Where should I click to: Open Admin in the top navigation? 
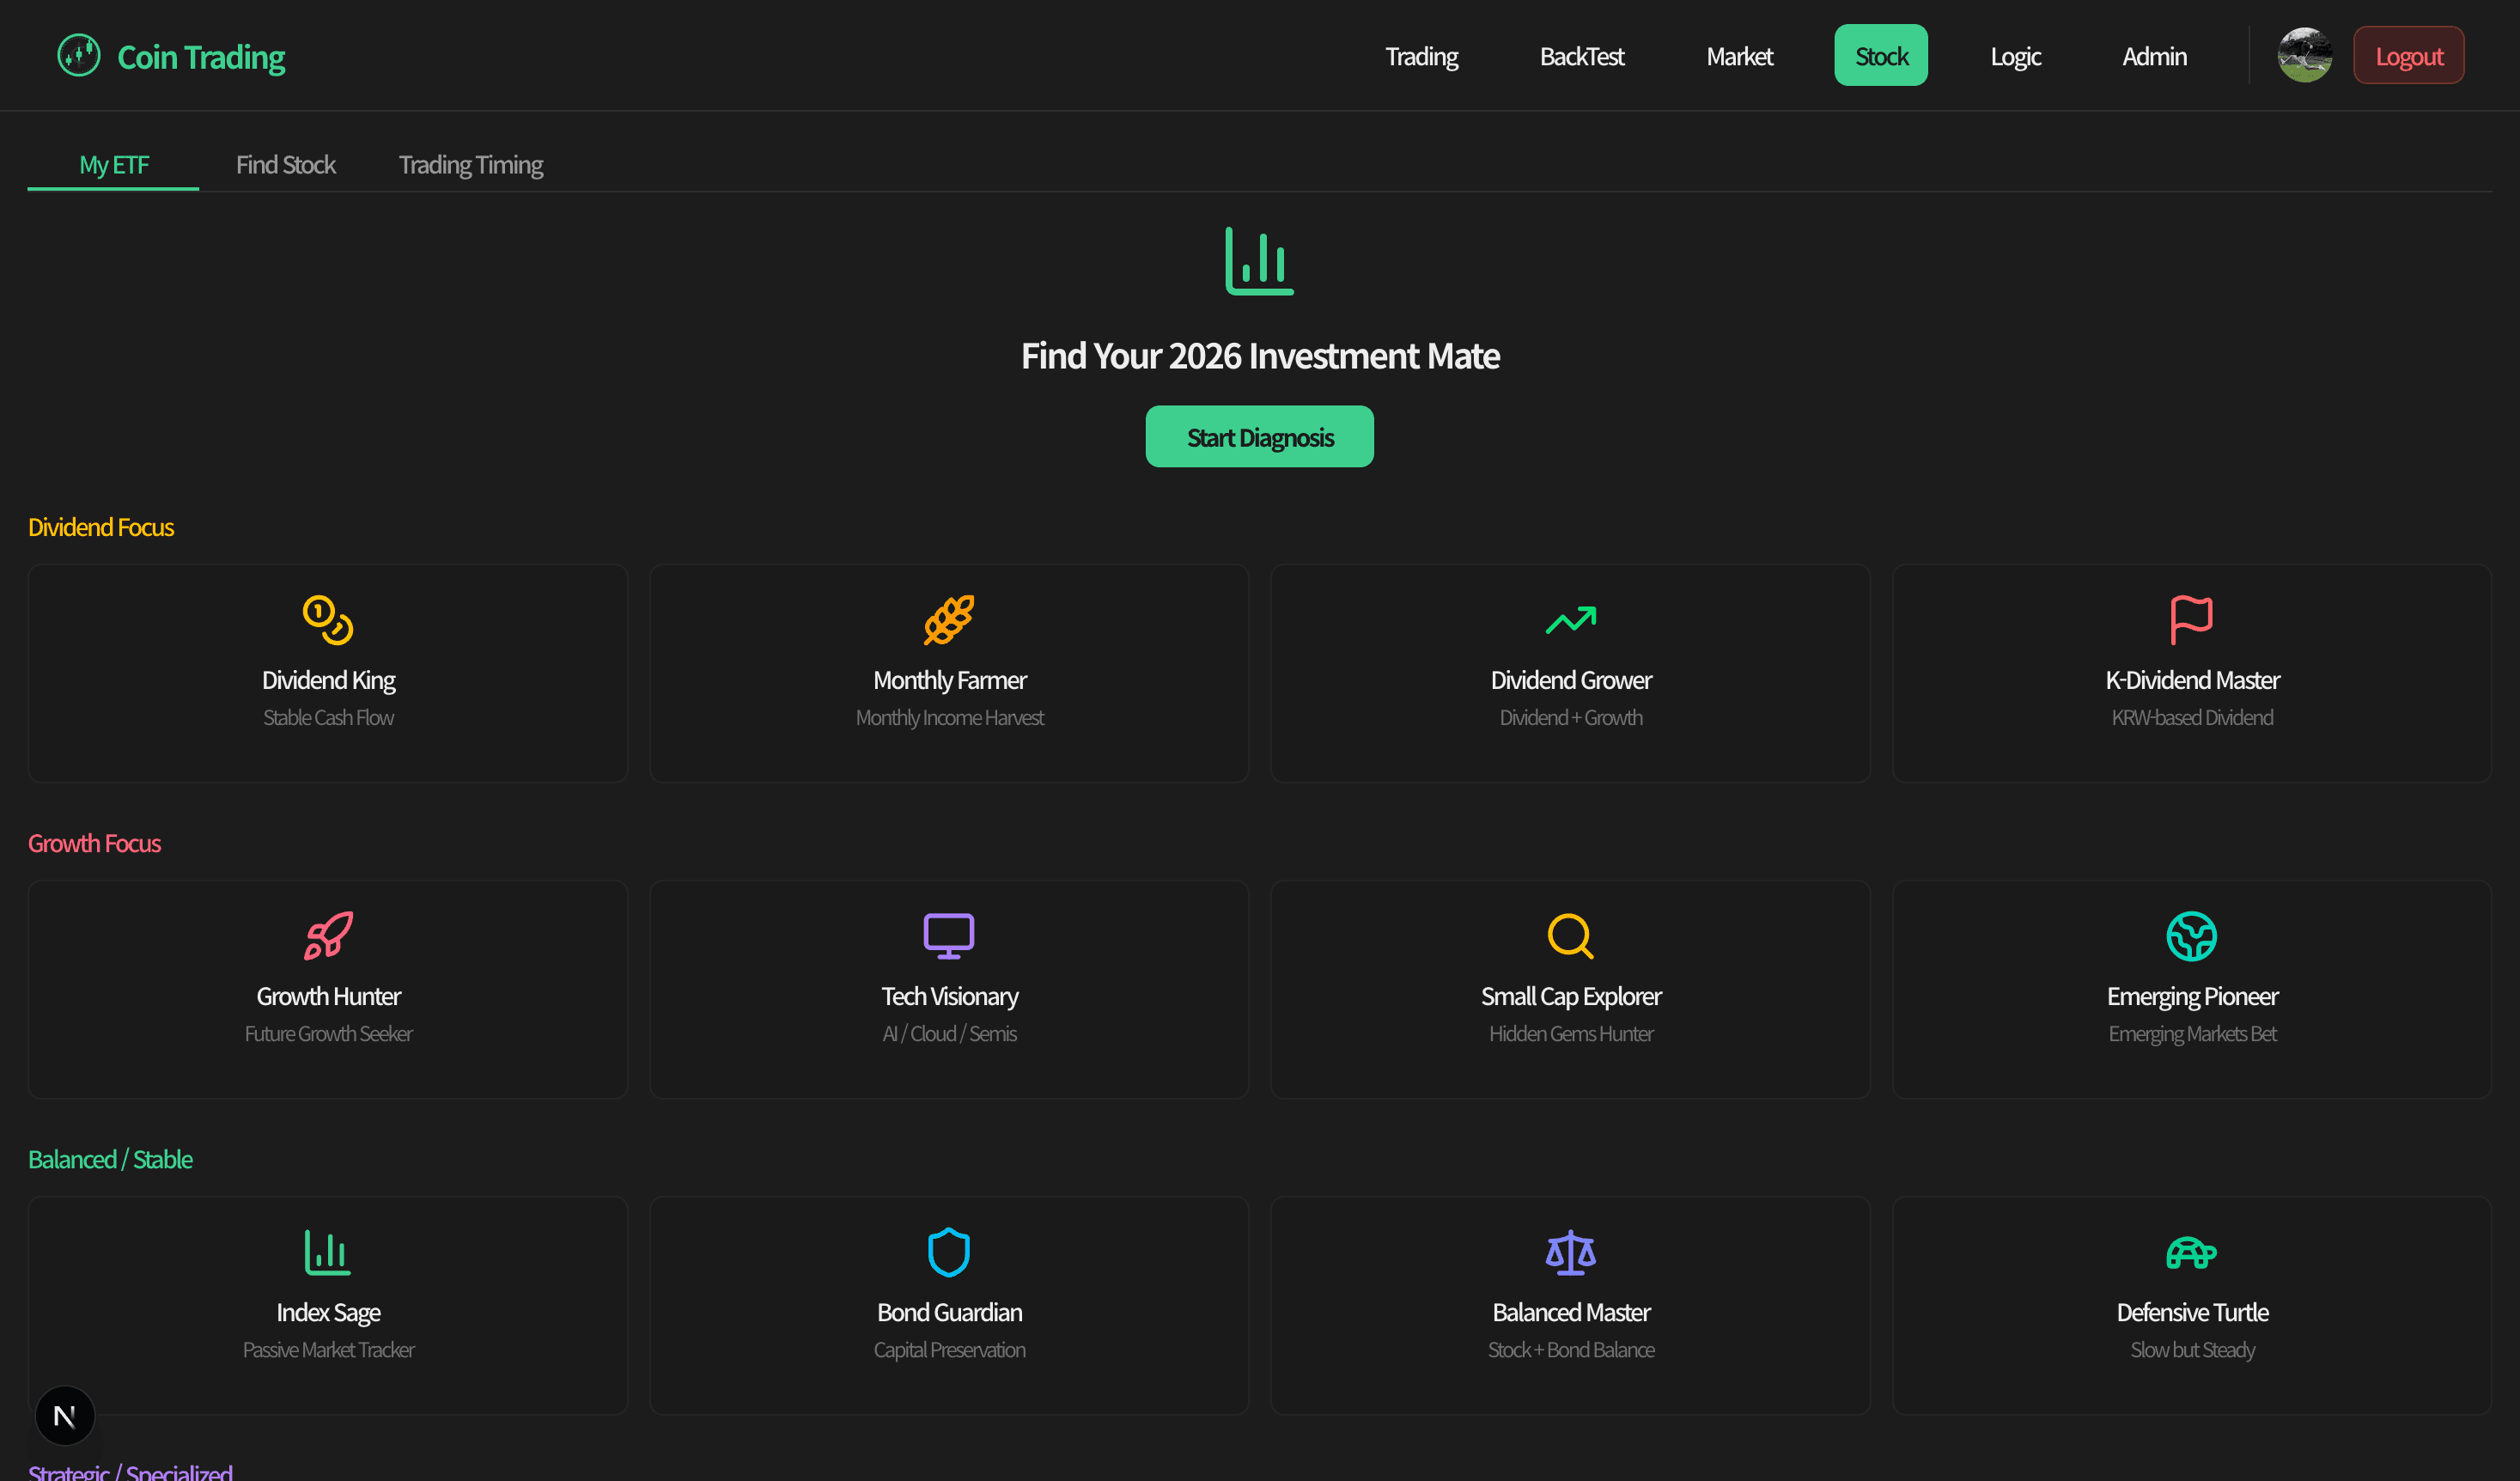pos(2154,56)
